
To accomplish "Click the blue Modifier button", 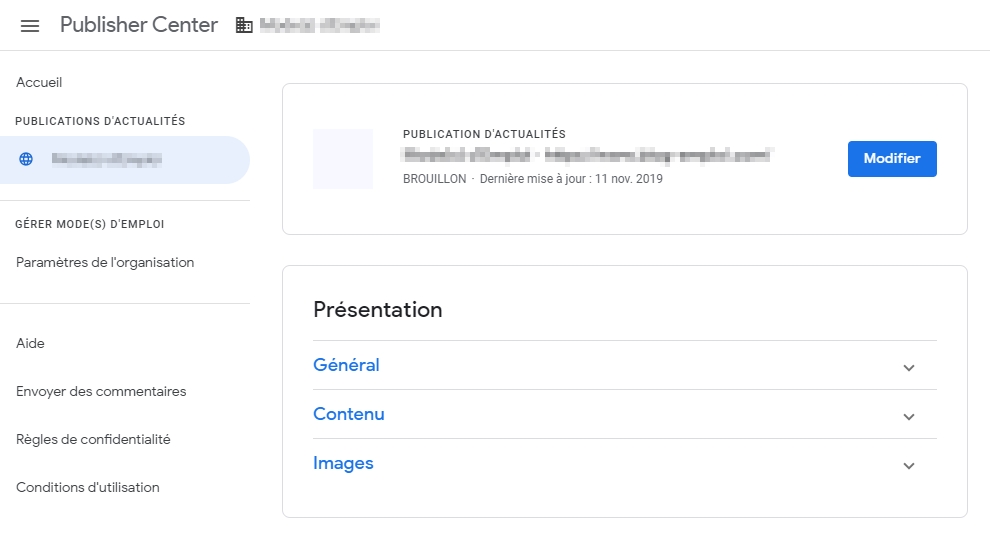I will [x=892, y=159].
